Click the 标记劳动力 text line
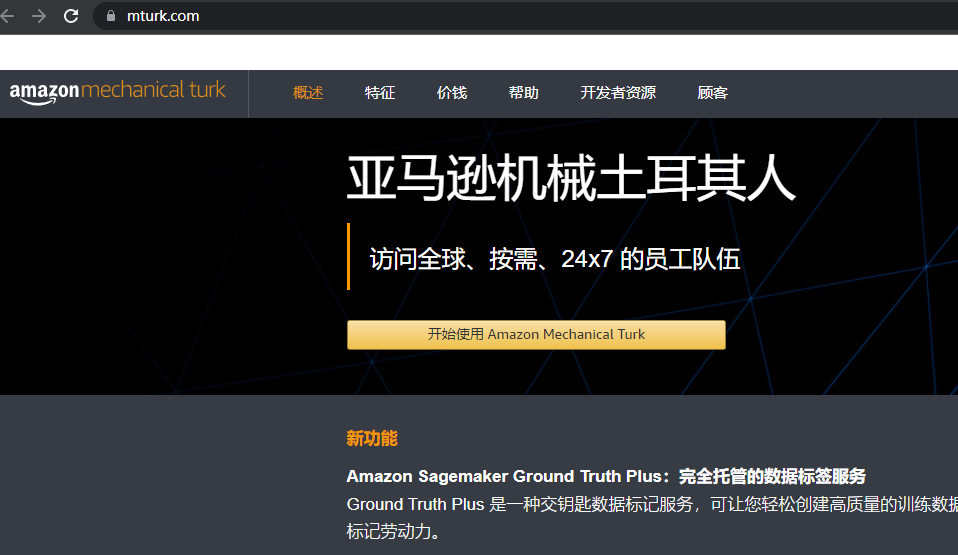The height and width of the screenshot is (555, 958). (x=393, y=532)
